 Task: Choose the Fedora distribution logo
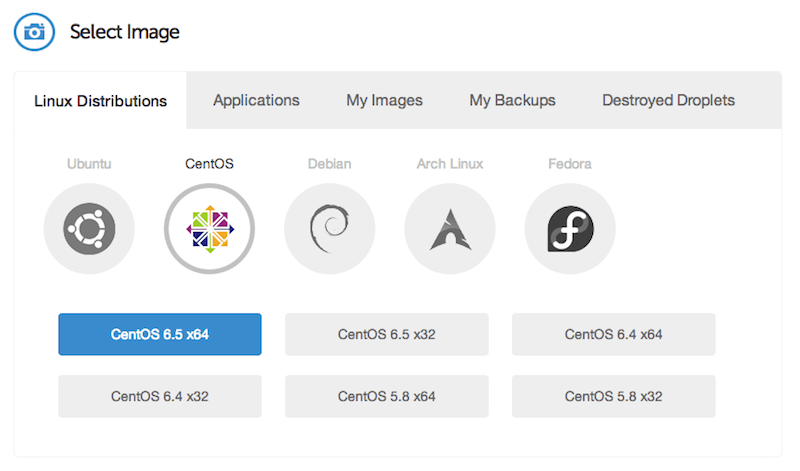tap(570, 230)
